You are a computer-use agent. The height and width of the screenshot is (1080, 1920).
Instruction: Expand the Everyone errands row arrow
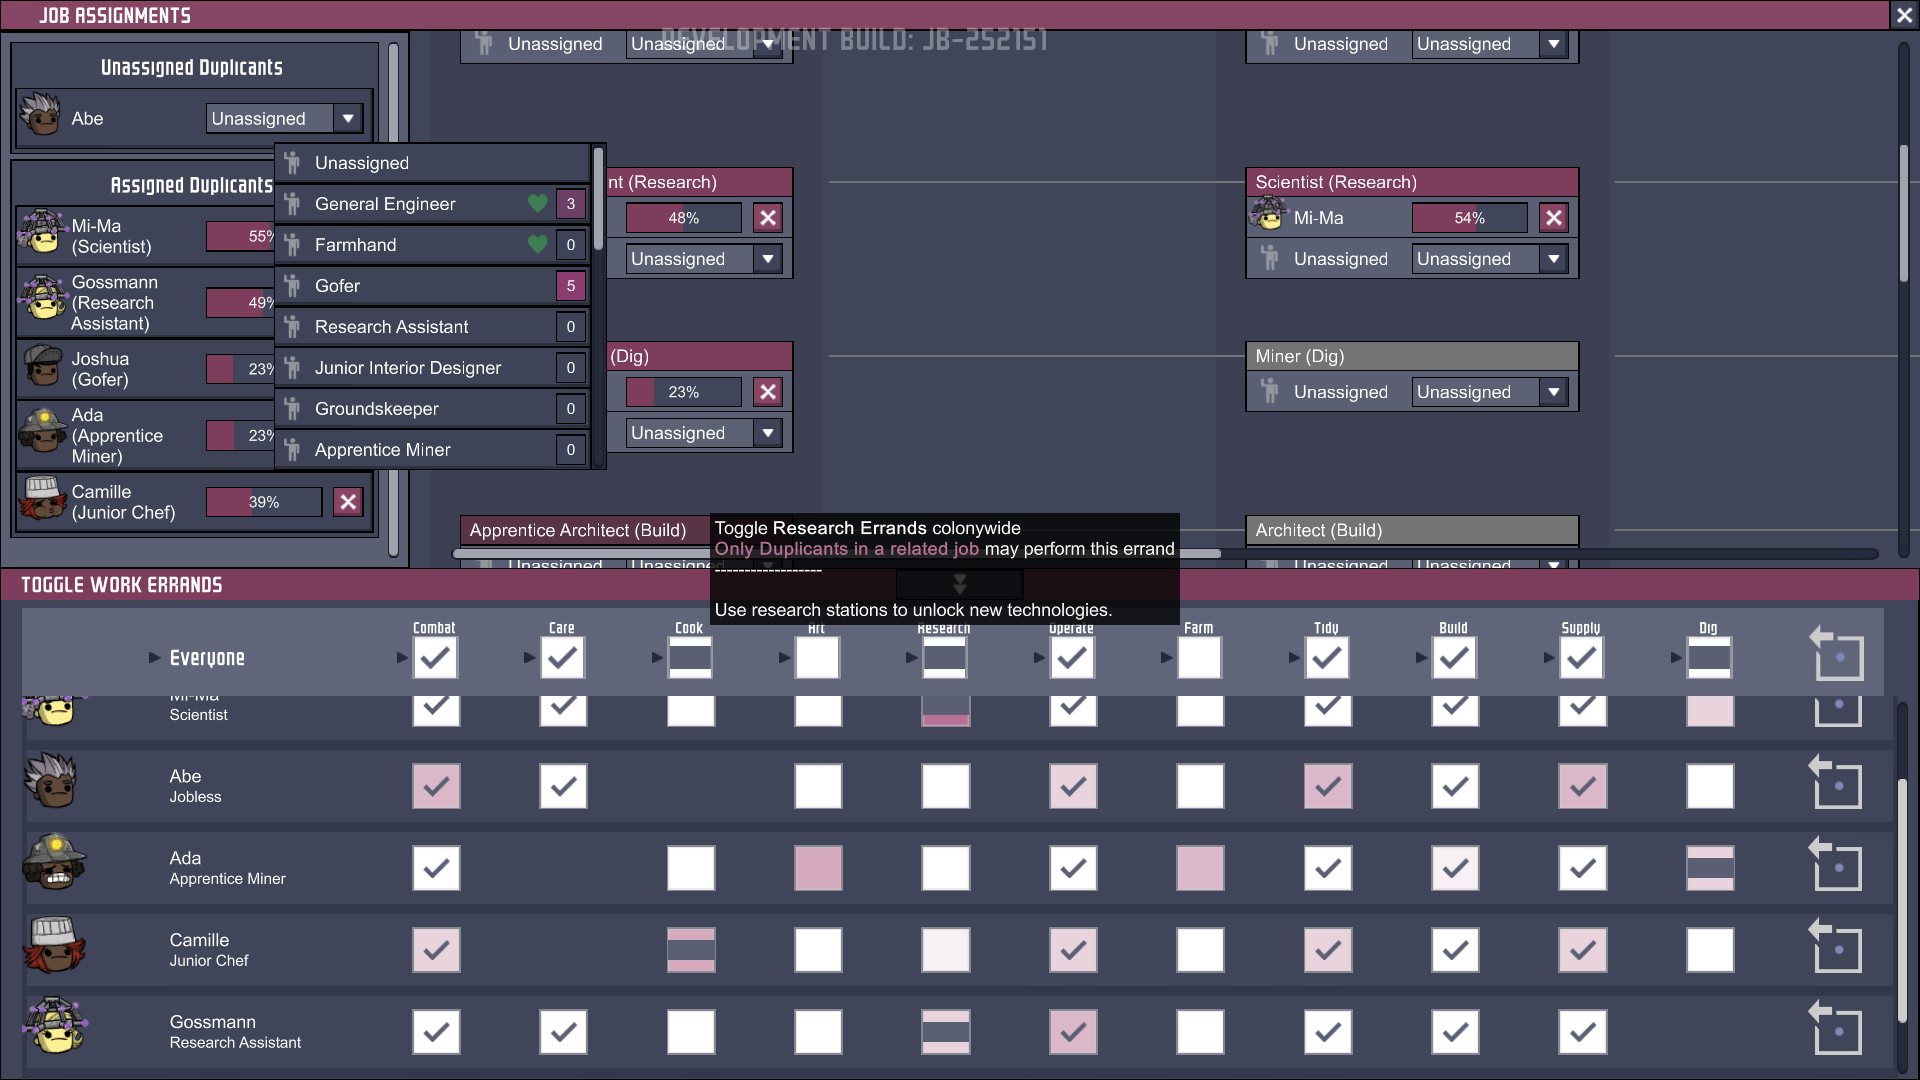click(x=154, y=658)
